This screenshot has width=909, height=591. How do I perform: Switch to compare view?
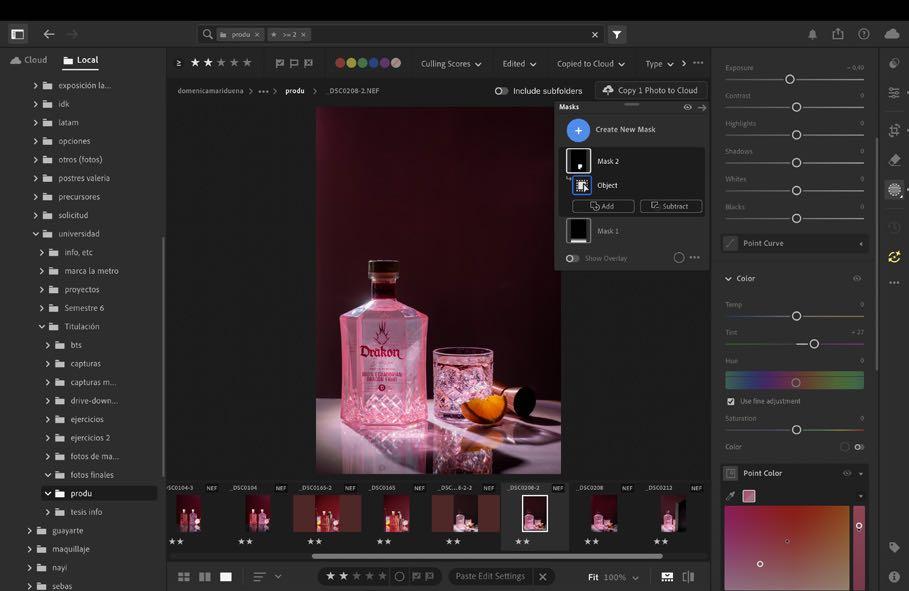(x=205, y=577)
